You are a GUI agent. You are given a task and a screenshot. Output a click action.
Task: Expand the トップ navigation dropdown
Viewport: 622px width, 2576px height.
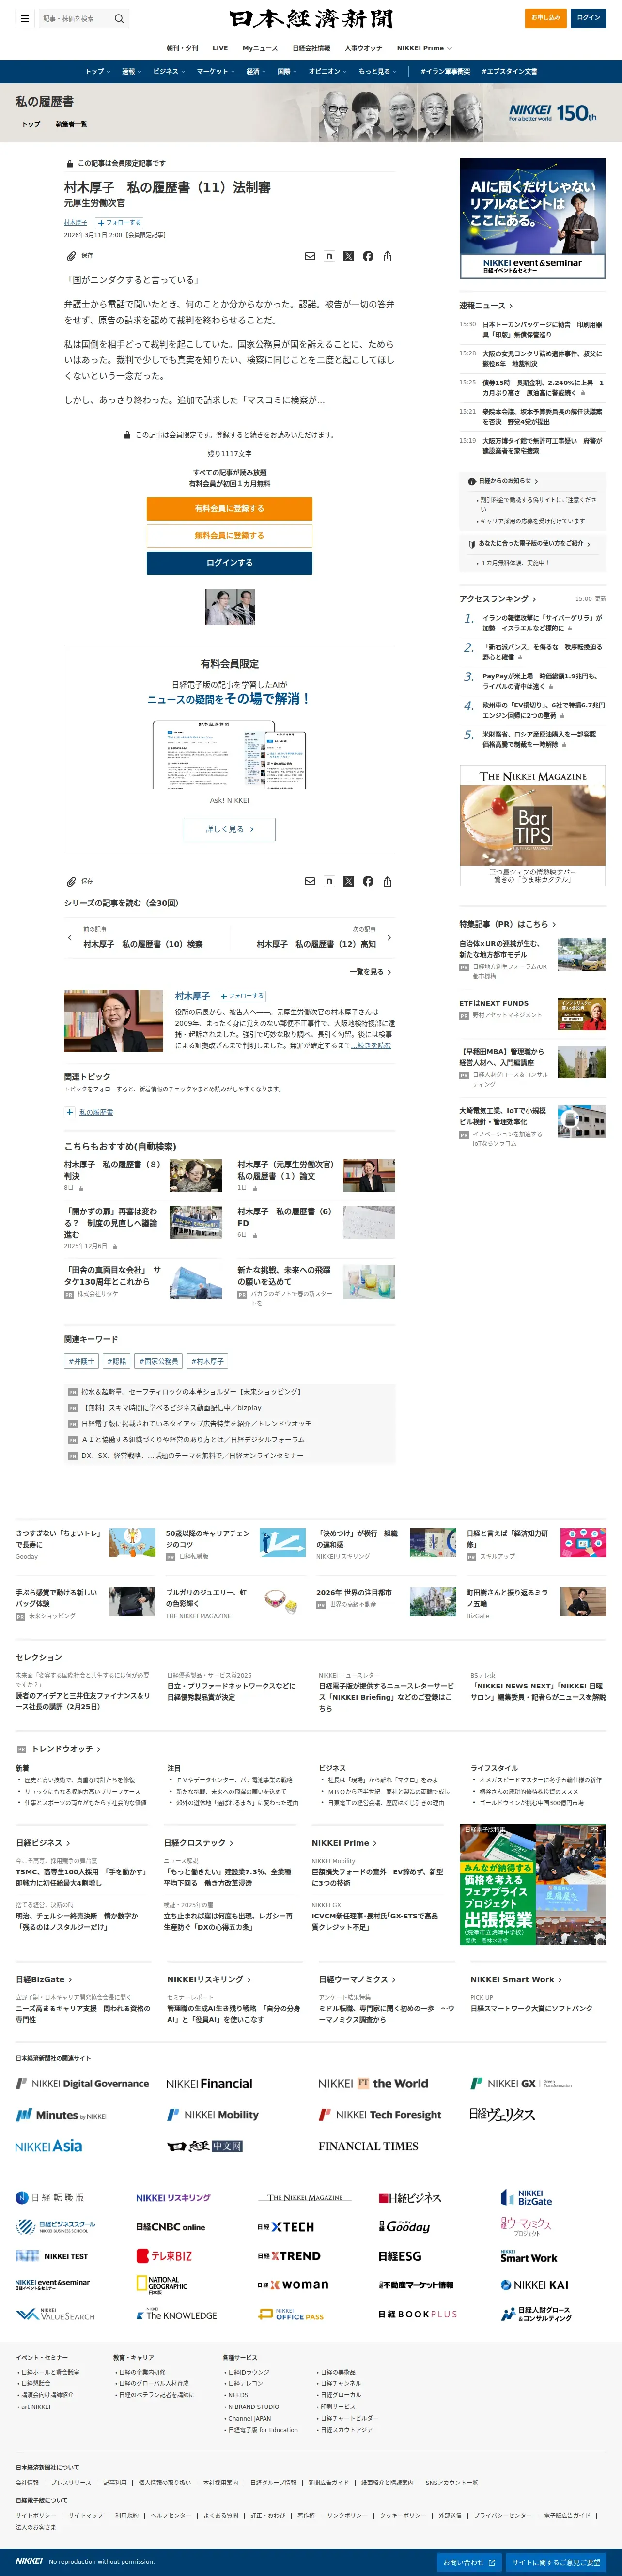(x=97, y=71)
